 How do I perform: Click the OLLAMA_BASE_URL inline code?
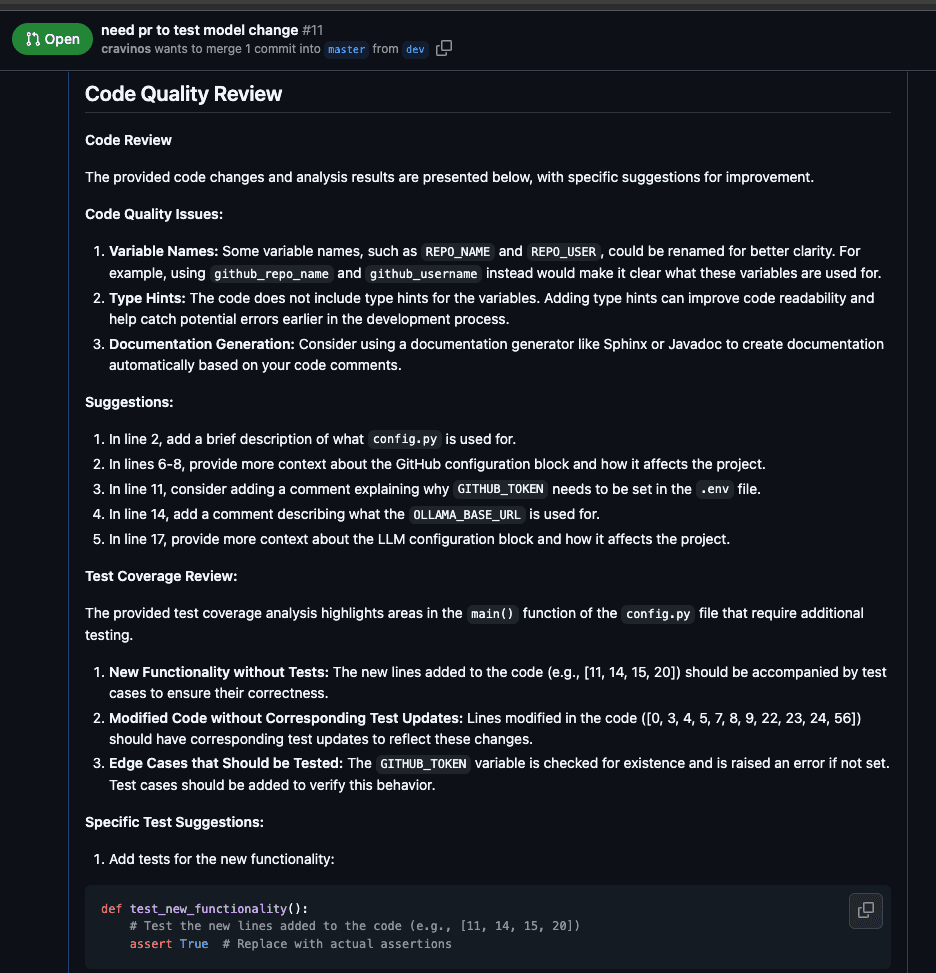tap(467, 514)
